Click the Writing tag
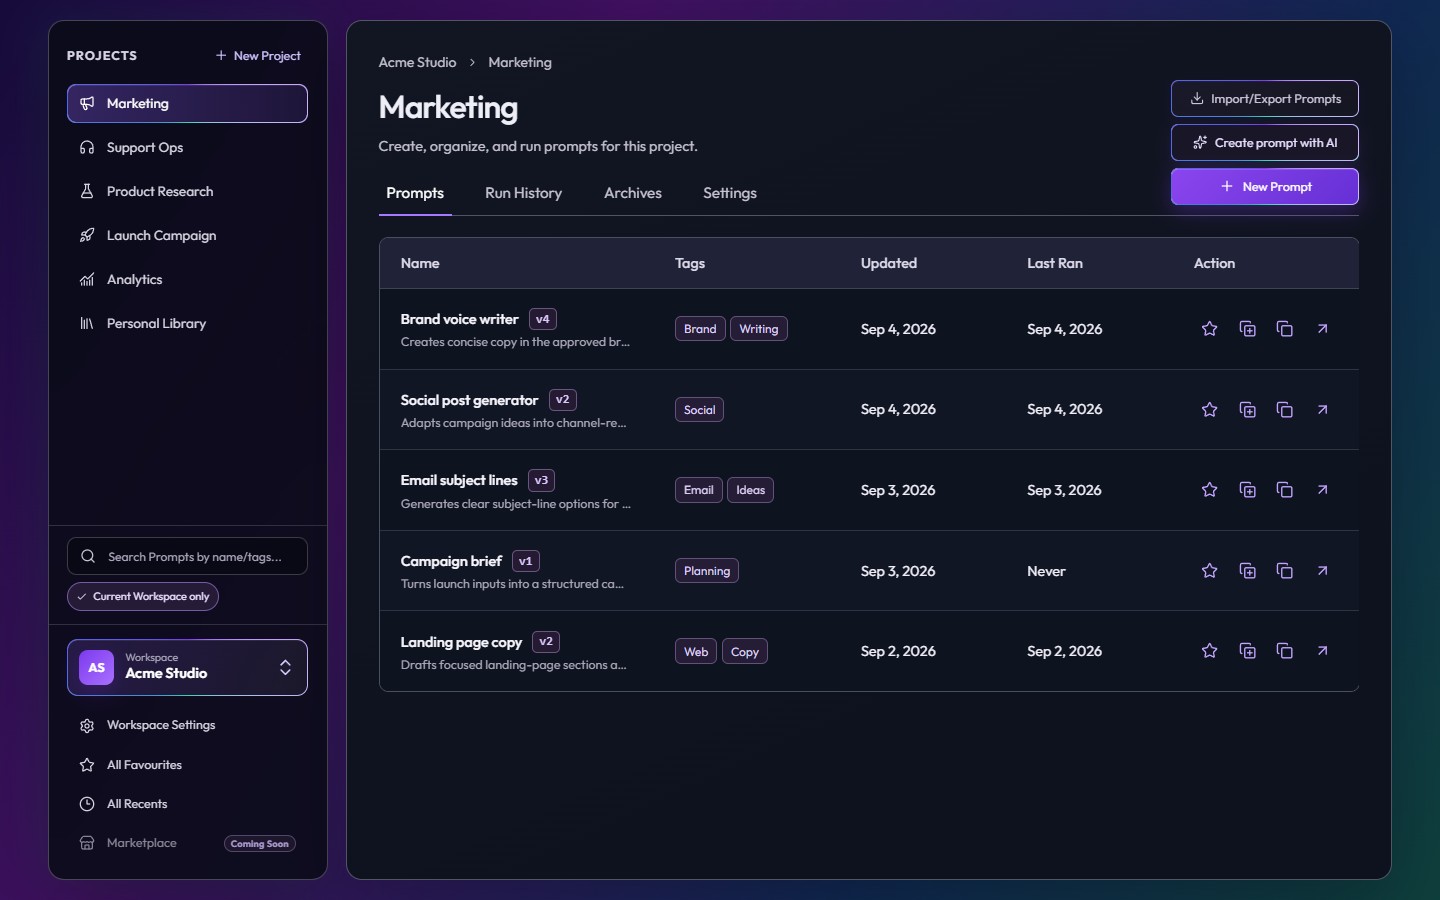The image size is (1440, 900). point(759,329)
